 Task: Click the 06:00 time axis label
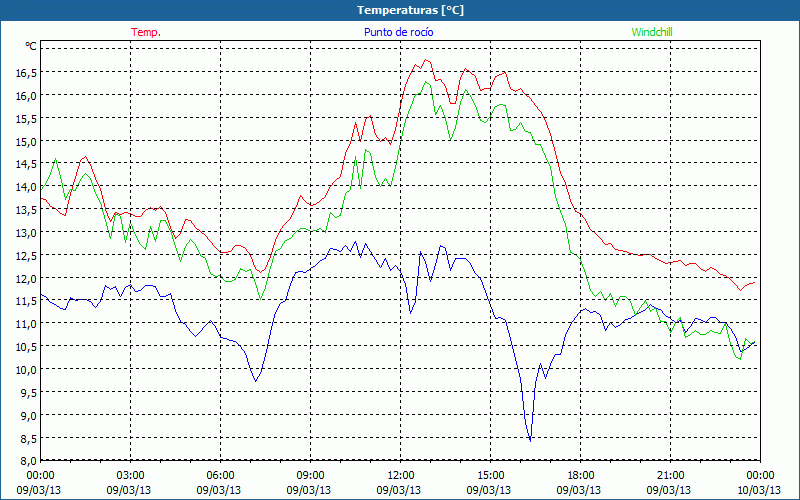[220, 475]
